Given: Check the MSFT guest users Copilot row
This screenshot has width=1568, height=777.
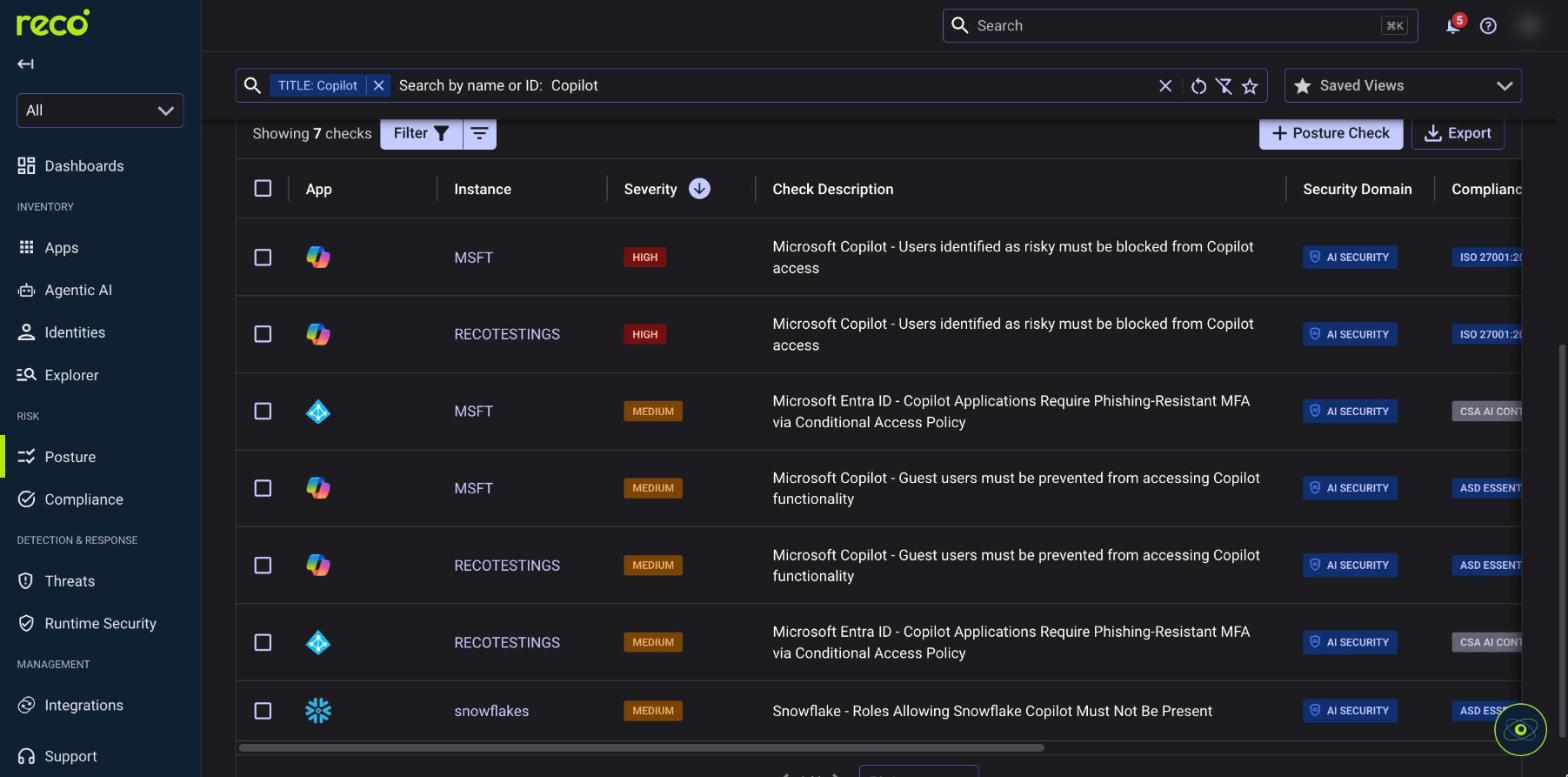Looking at the screenshot, I should (x=263, y=488).
